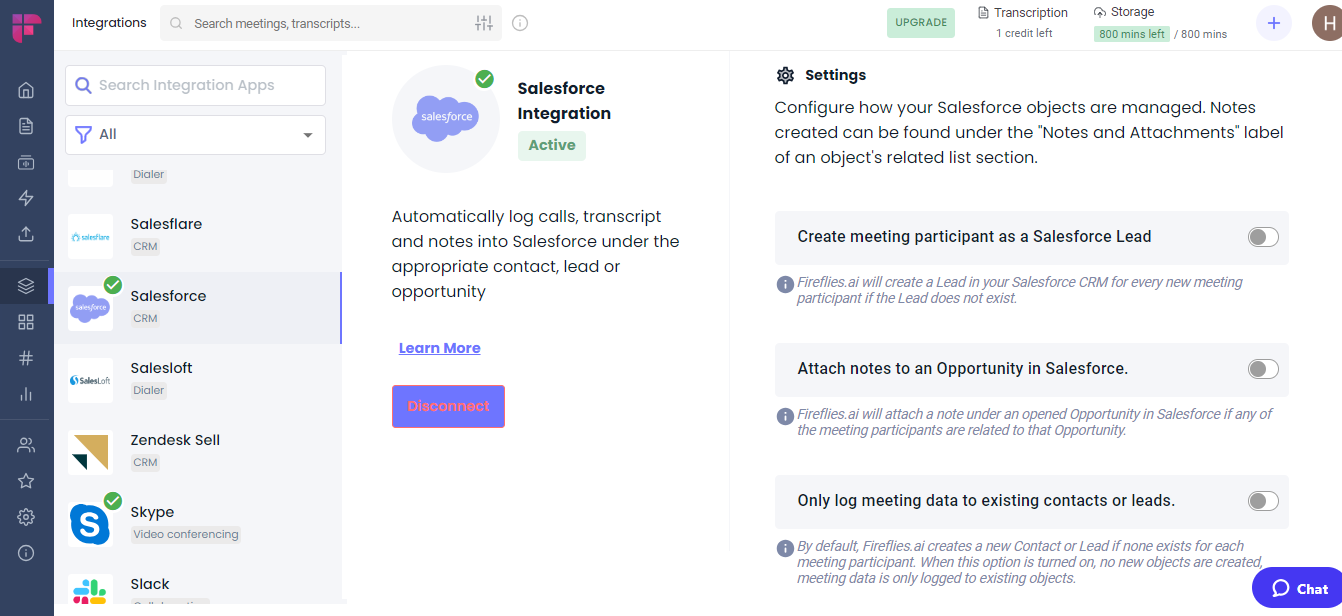Viewport: 1342px width, 616px height.
Task: Open the search filters control in top bar
Action: click(x=484, y=22)
